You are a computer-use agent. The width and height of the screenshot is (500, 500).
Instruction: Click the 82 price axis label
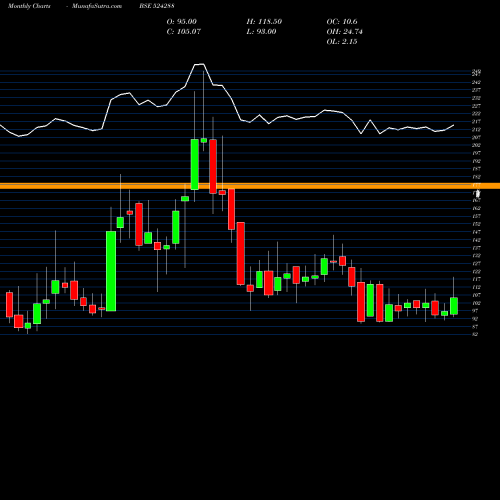(x=476, y=334)
